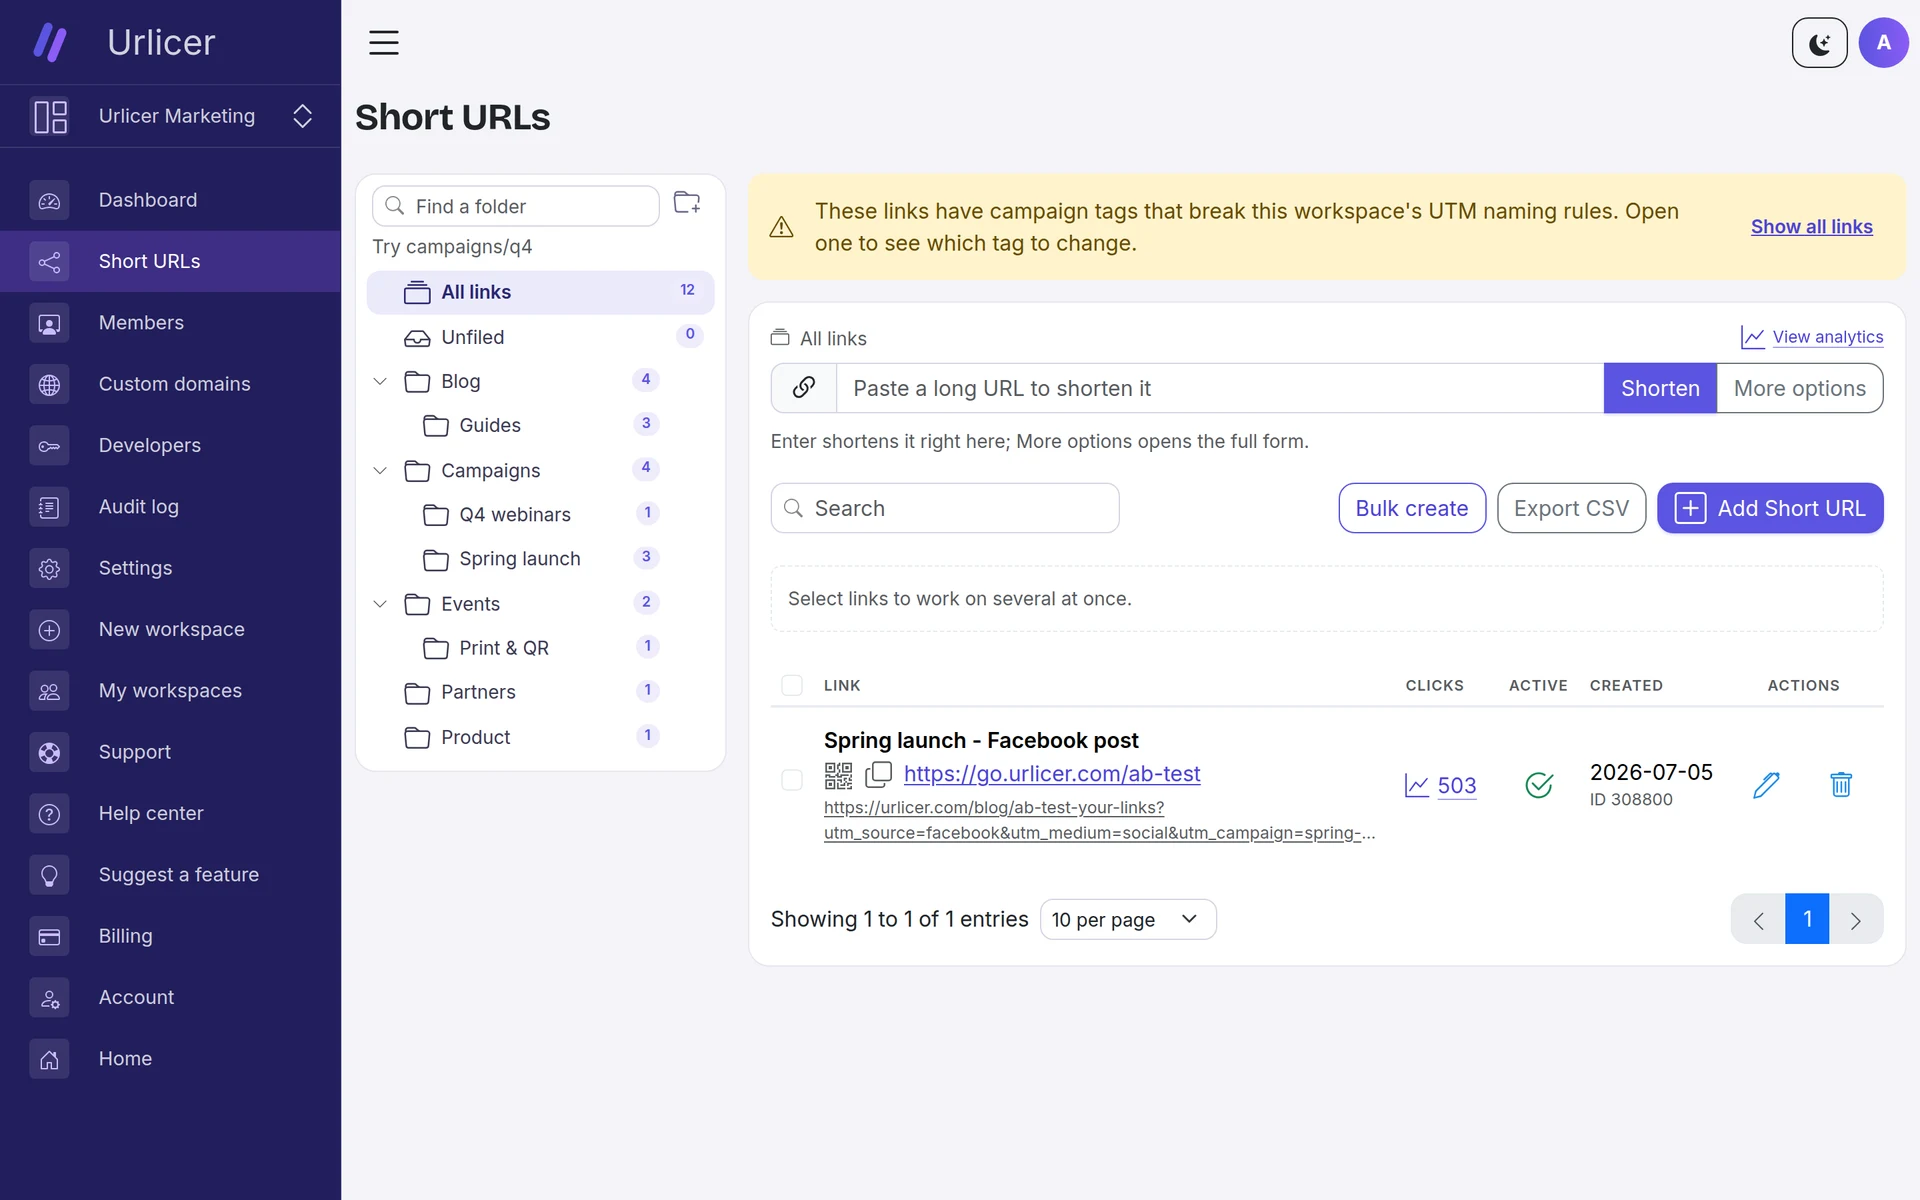
Task: Open Billing in the sidebar
Action: (x=170, y=936)
